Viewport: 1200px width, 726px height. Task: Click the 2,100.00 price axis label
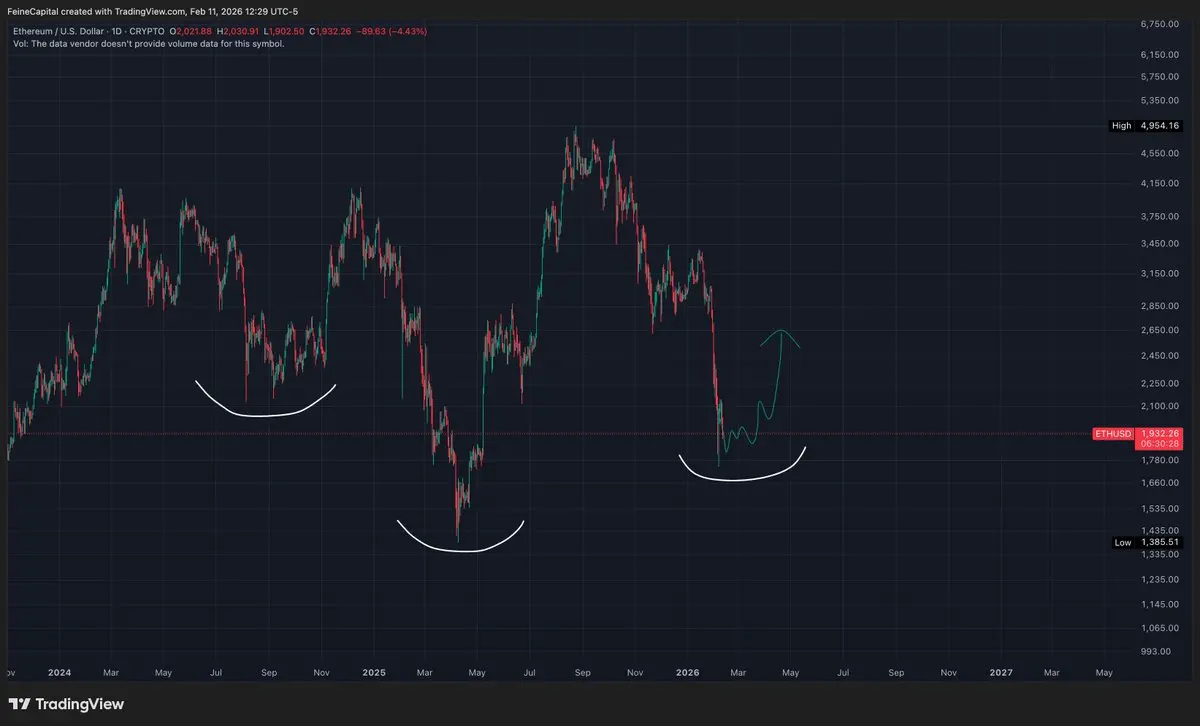click(1160, 406)
